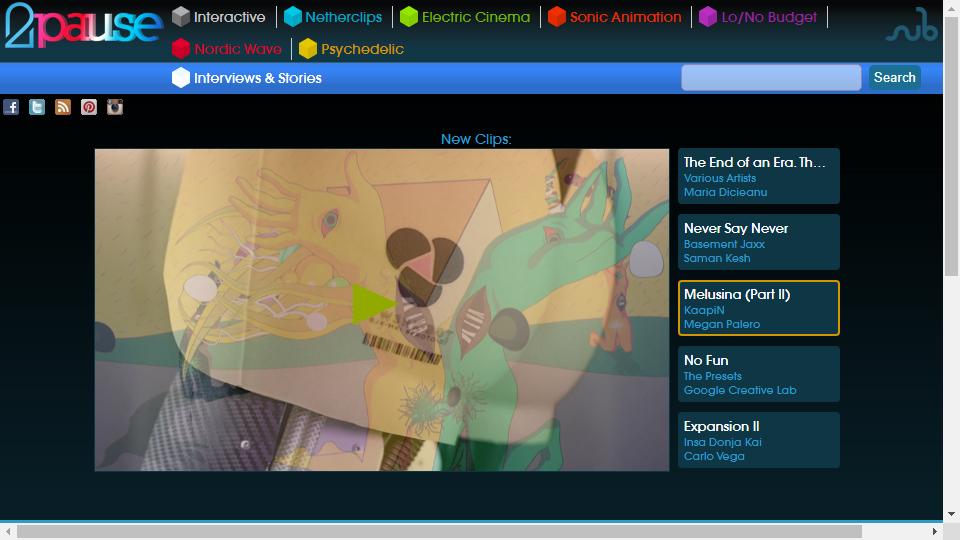
Task: Focus the search text field
Action: pyautogui.click(x=771, y=78)
